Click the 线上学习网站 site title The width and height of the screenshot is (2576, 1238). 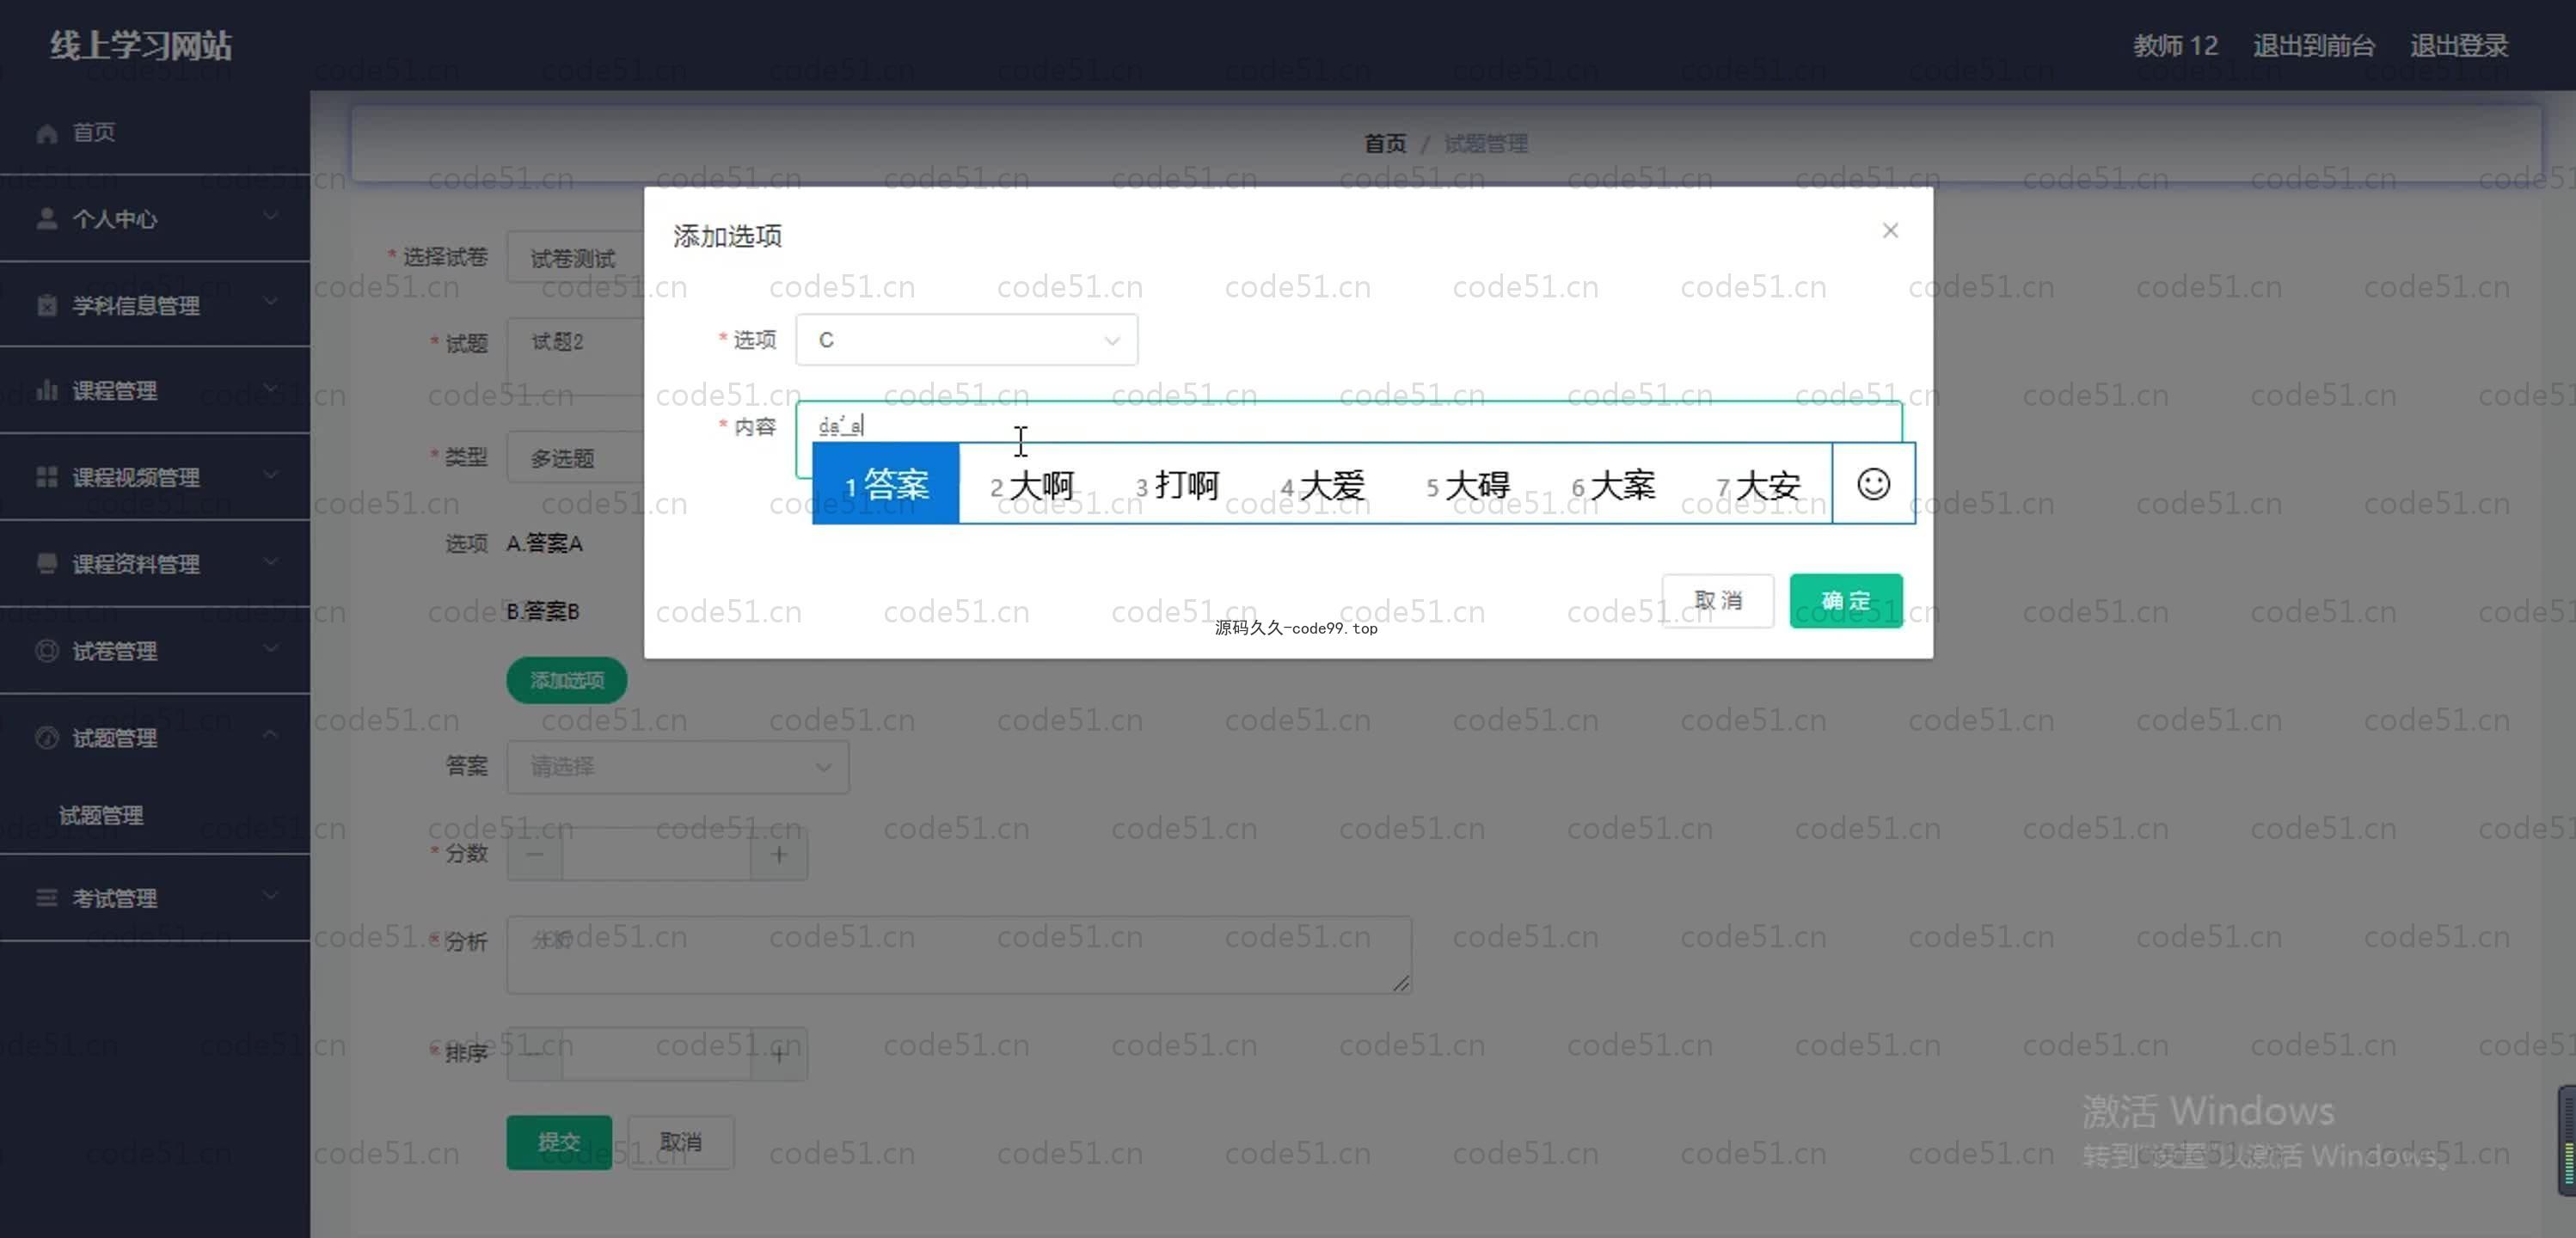point(141,45)
